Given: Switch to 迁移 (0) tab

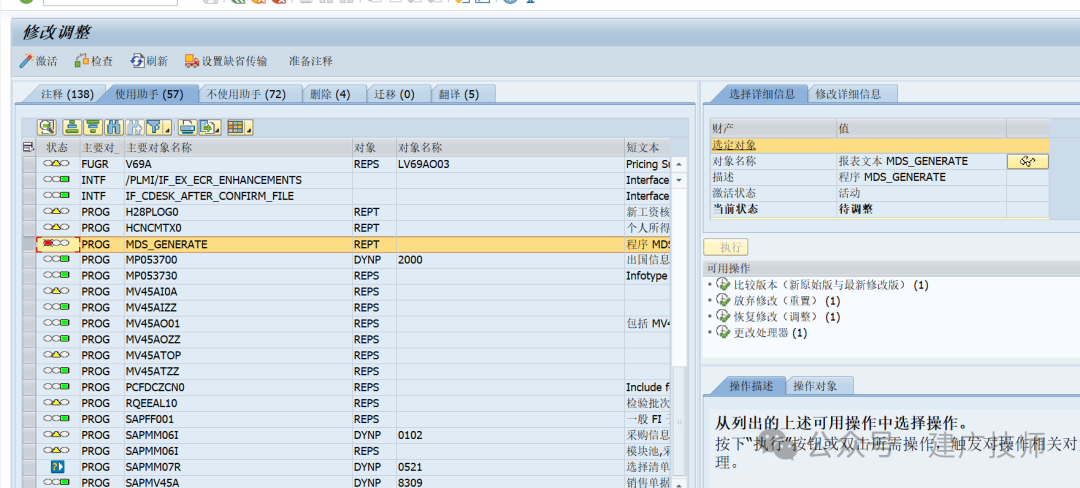Looking at the screenshot, I should pyautogui.click(x=395, y=94).
